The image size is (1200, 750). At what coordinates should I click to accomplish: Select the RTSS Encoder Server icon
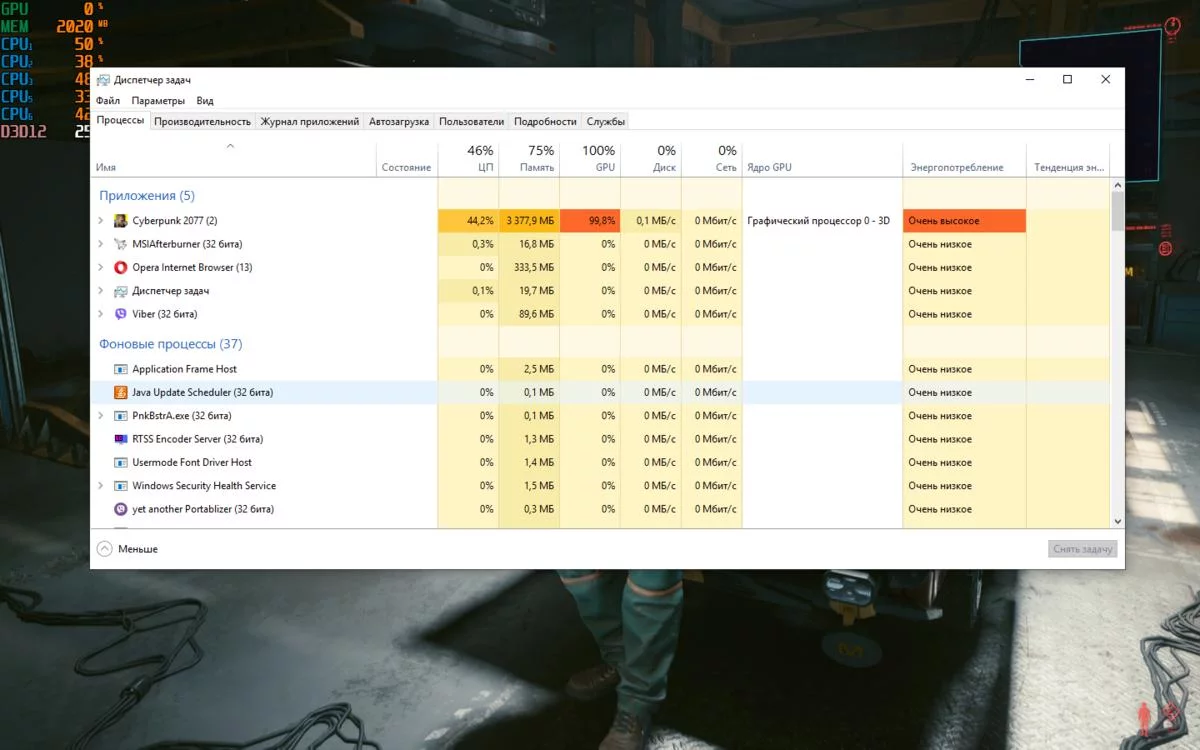pos(121,439)
